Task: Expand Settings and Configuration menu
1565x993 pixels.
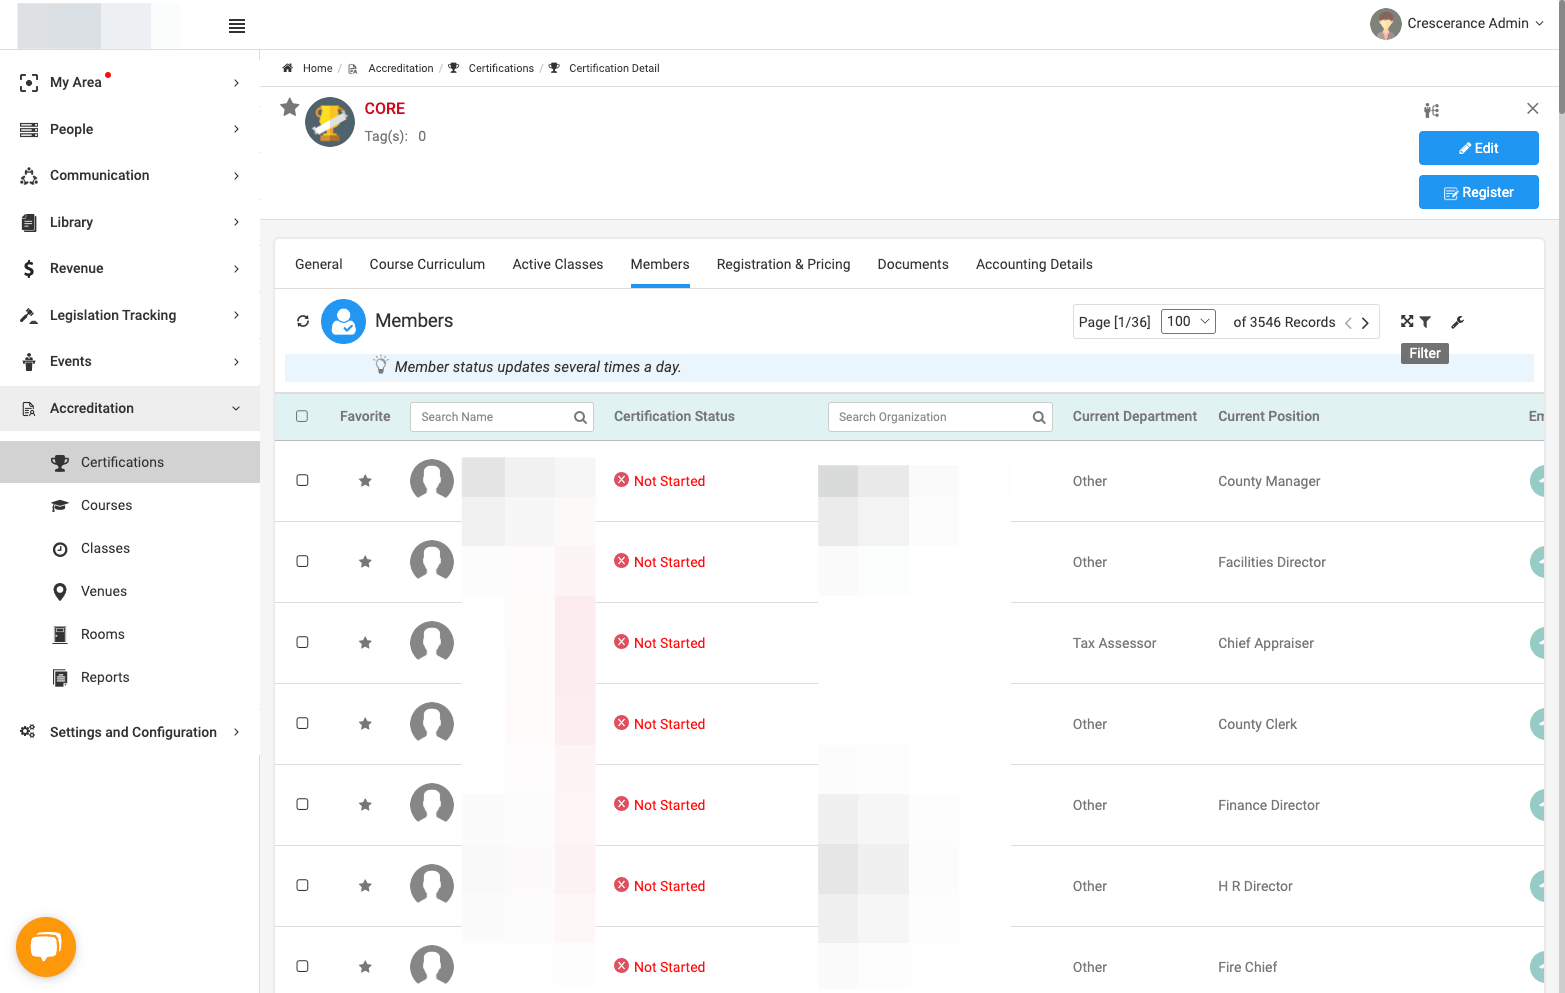Action: pos(130,732)
